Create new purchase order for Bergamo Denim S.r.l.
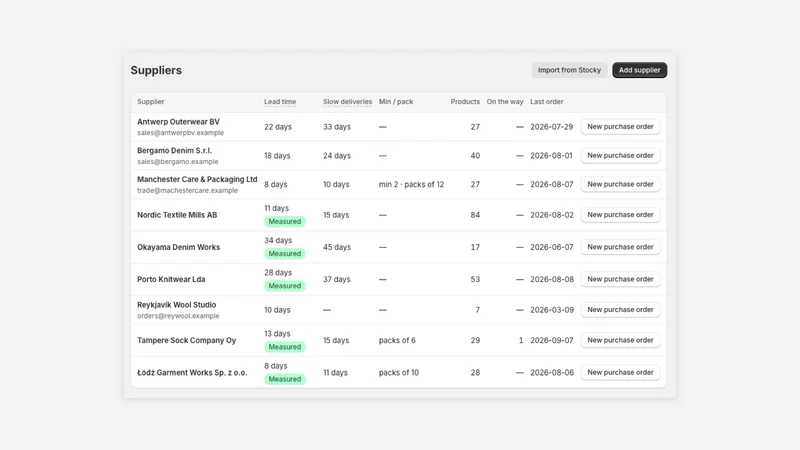This screenshot has height=450, width=800. (x=620, y=156)
